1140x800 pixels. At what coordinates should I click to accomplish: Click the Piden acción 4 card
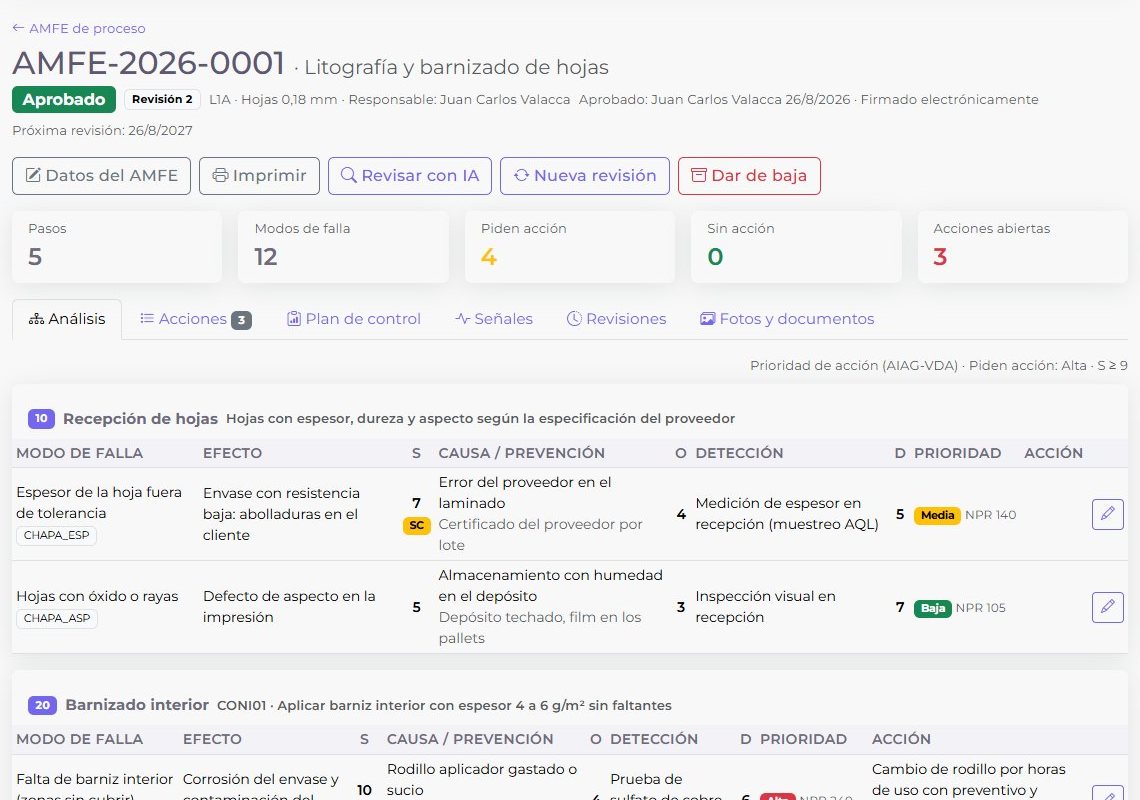(x=570, y=247)
